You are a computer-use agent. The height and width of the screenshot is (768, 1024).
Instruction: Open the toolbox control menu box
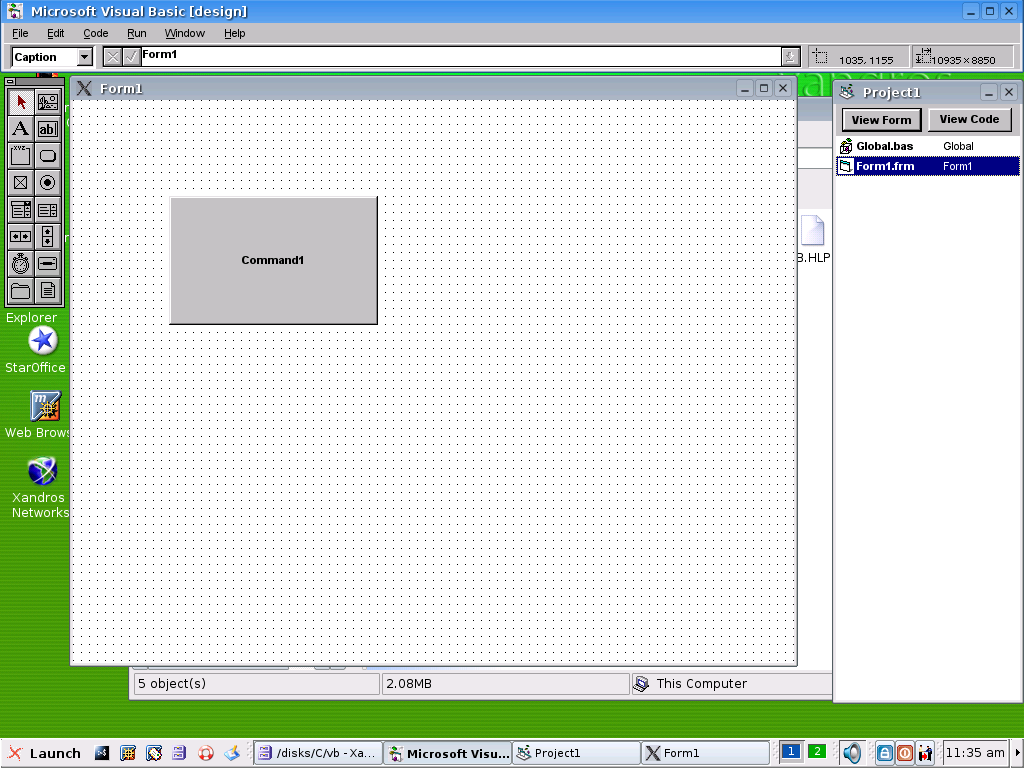(10, 82)
